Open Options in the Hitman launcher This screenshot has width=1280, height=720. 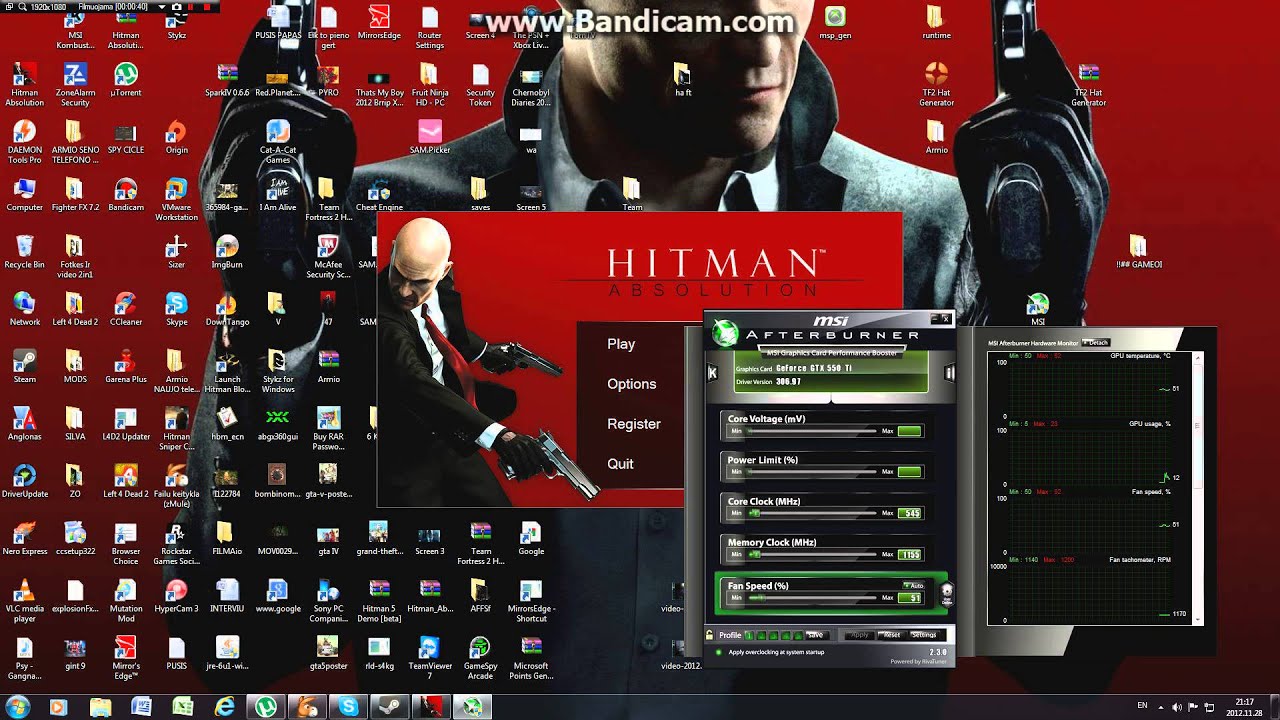pyautogui.click(x=632, y=384)
